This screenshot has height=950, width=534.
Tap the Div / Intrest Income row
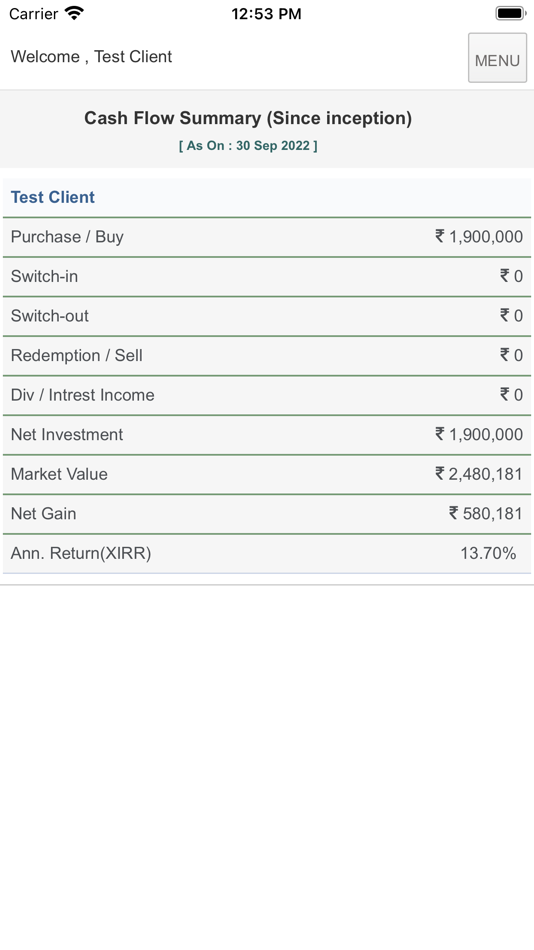(x=267, y=395)
